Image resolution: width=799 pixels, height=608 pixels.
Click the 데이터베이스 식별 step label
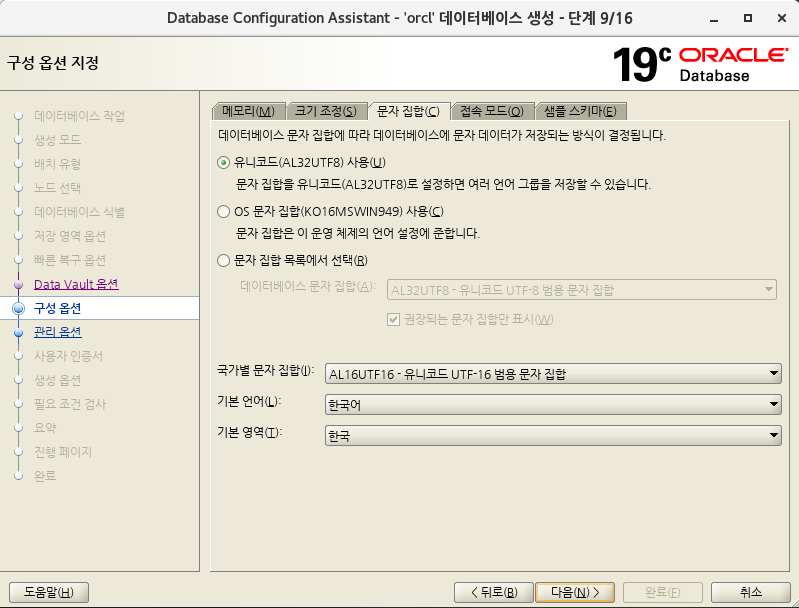click(x=79, y=212)
